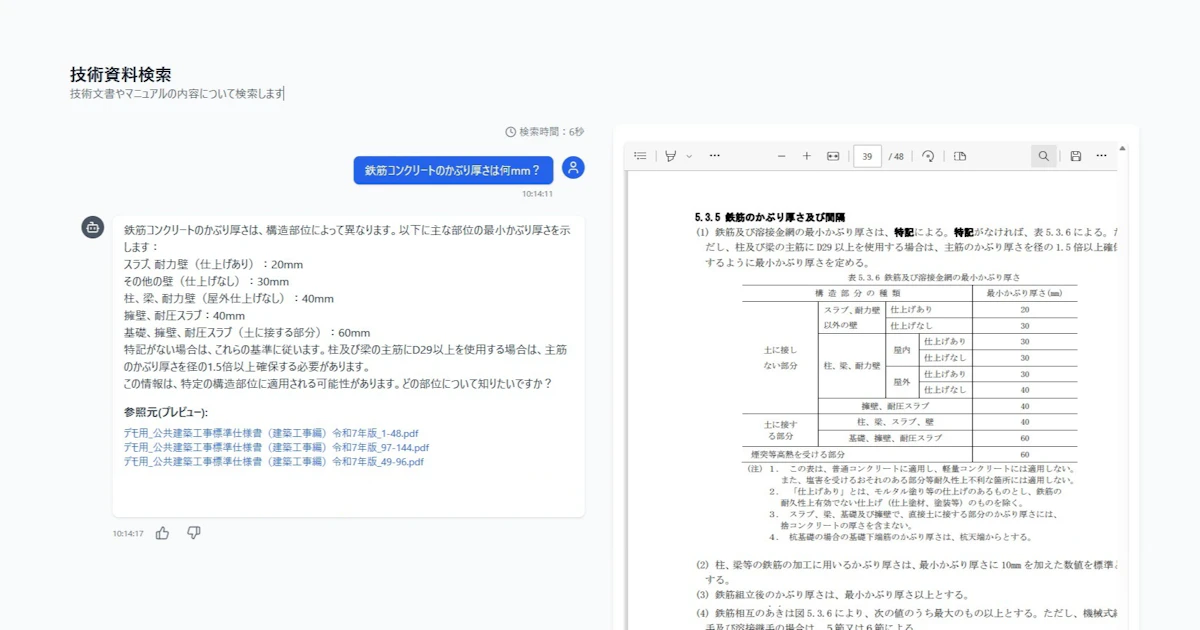Dislike the answer with thumbs down
This screenshot has height=630, width=1200.
194,533
